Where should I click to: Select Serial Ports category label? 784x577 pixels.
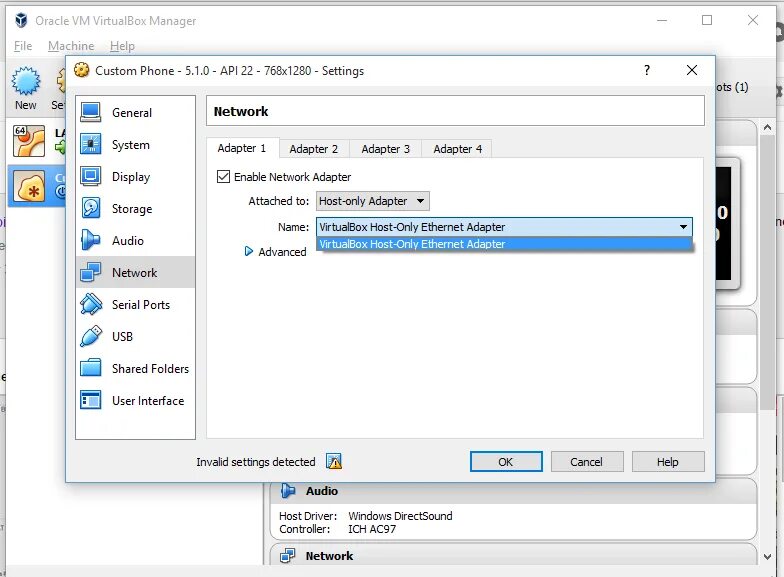(141, 305)
